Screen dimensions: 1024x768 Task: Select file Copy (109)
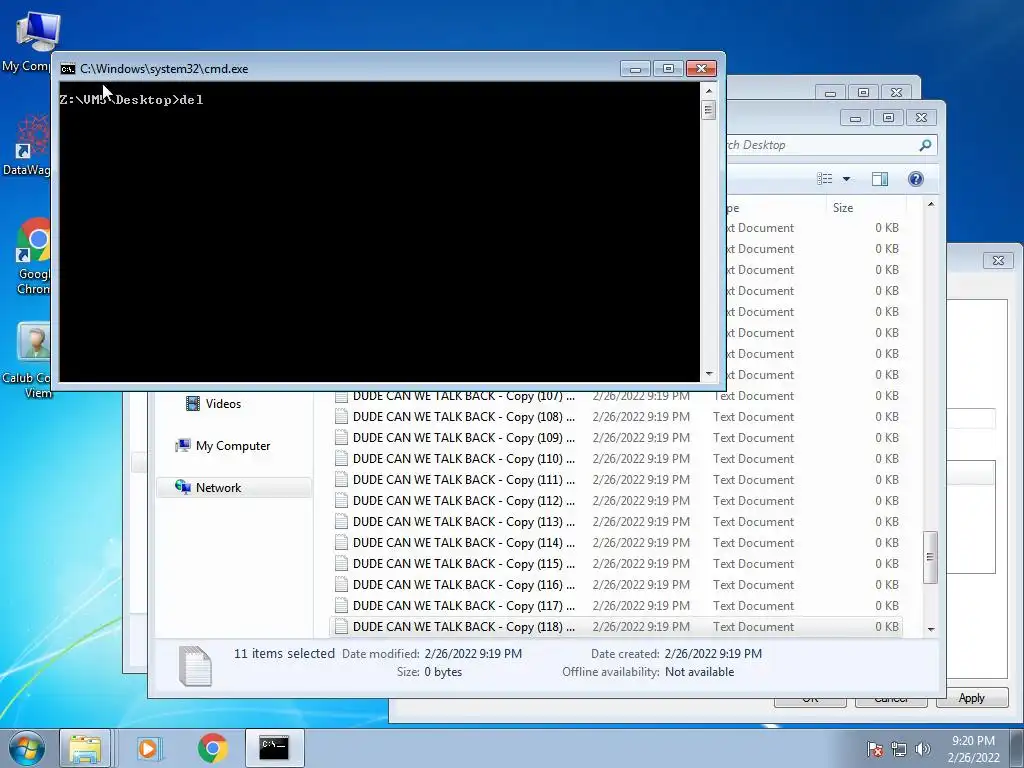click(616, 438)
